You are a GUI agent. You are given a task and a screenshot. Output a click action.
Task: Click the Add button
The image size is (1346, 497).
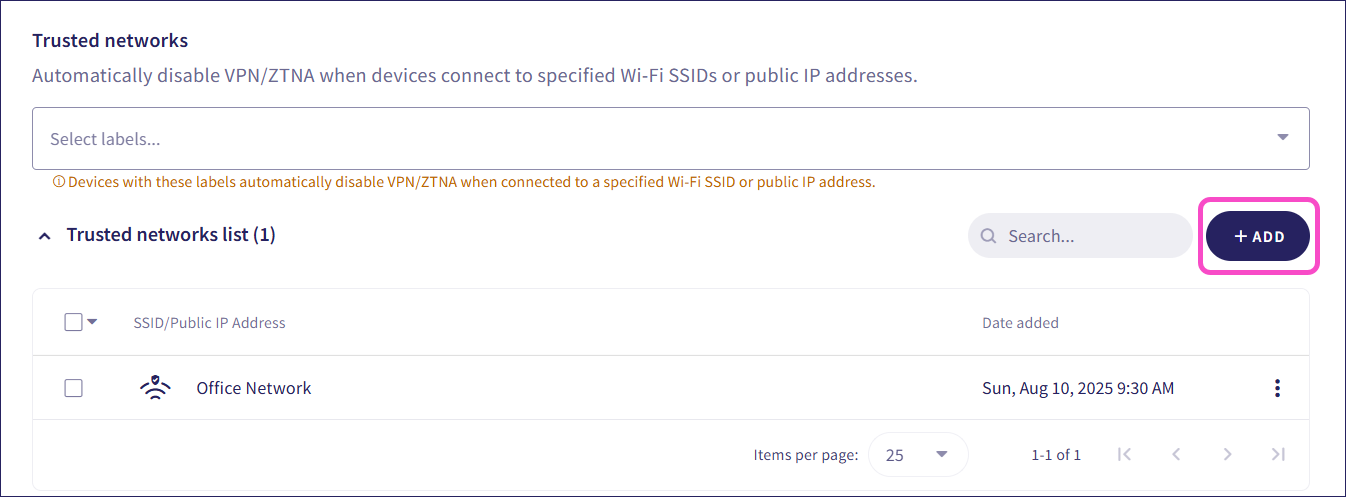pos(1258,236)
